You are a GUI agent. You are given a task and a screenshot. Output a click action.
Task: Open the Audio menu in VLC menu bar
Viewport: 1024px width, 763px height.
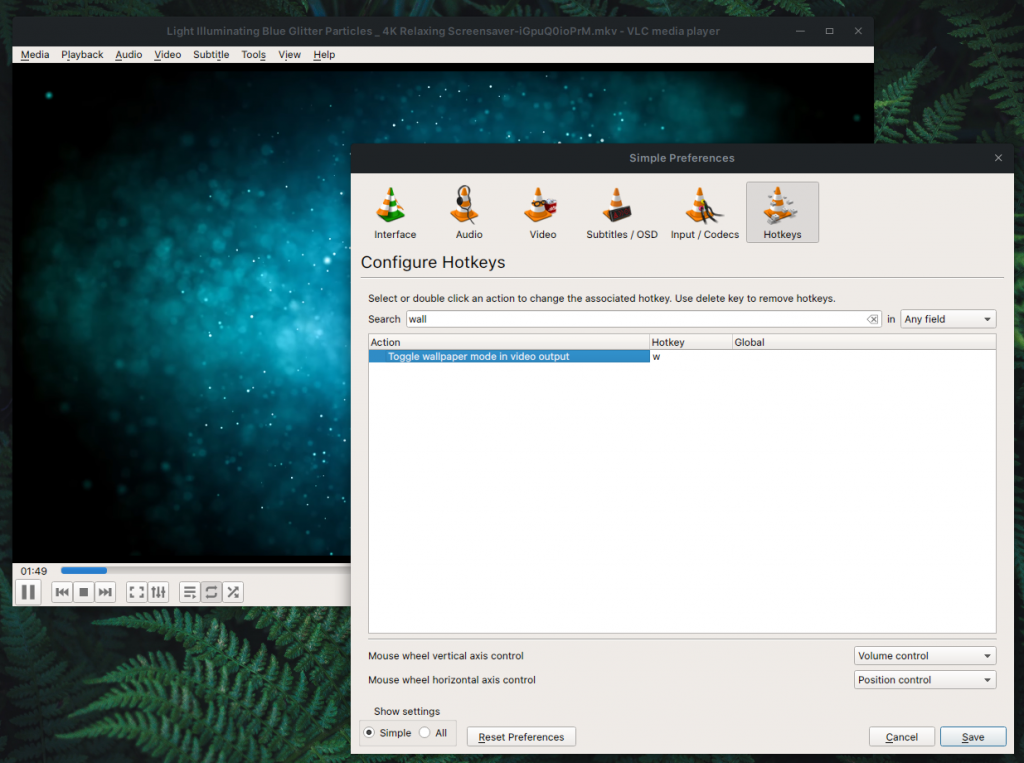[129, 55]
